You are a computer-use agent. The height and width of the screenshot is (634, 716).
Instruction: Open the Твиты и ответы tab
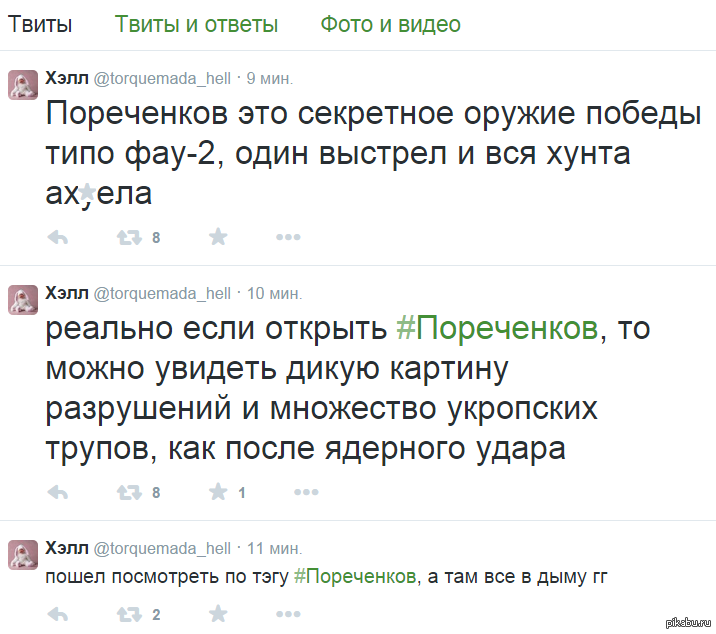click(196, 25)
